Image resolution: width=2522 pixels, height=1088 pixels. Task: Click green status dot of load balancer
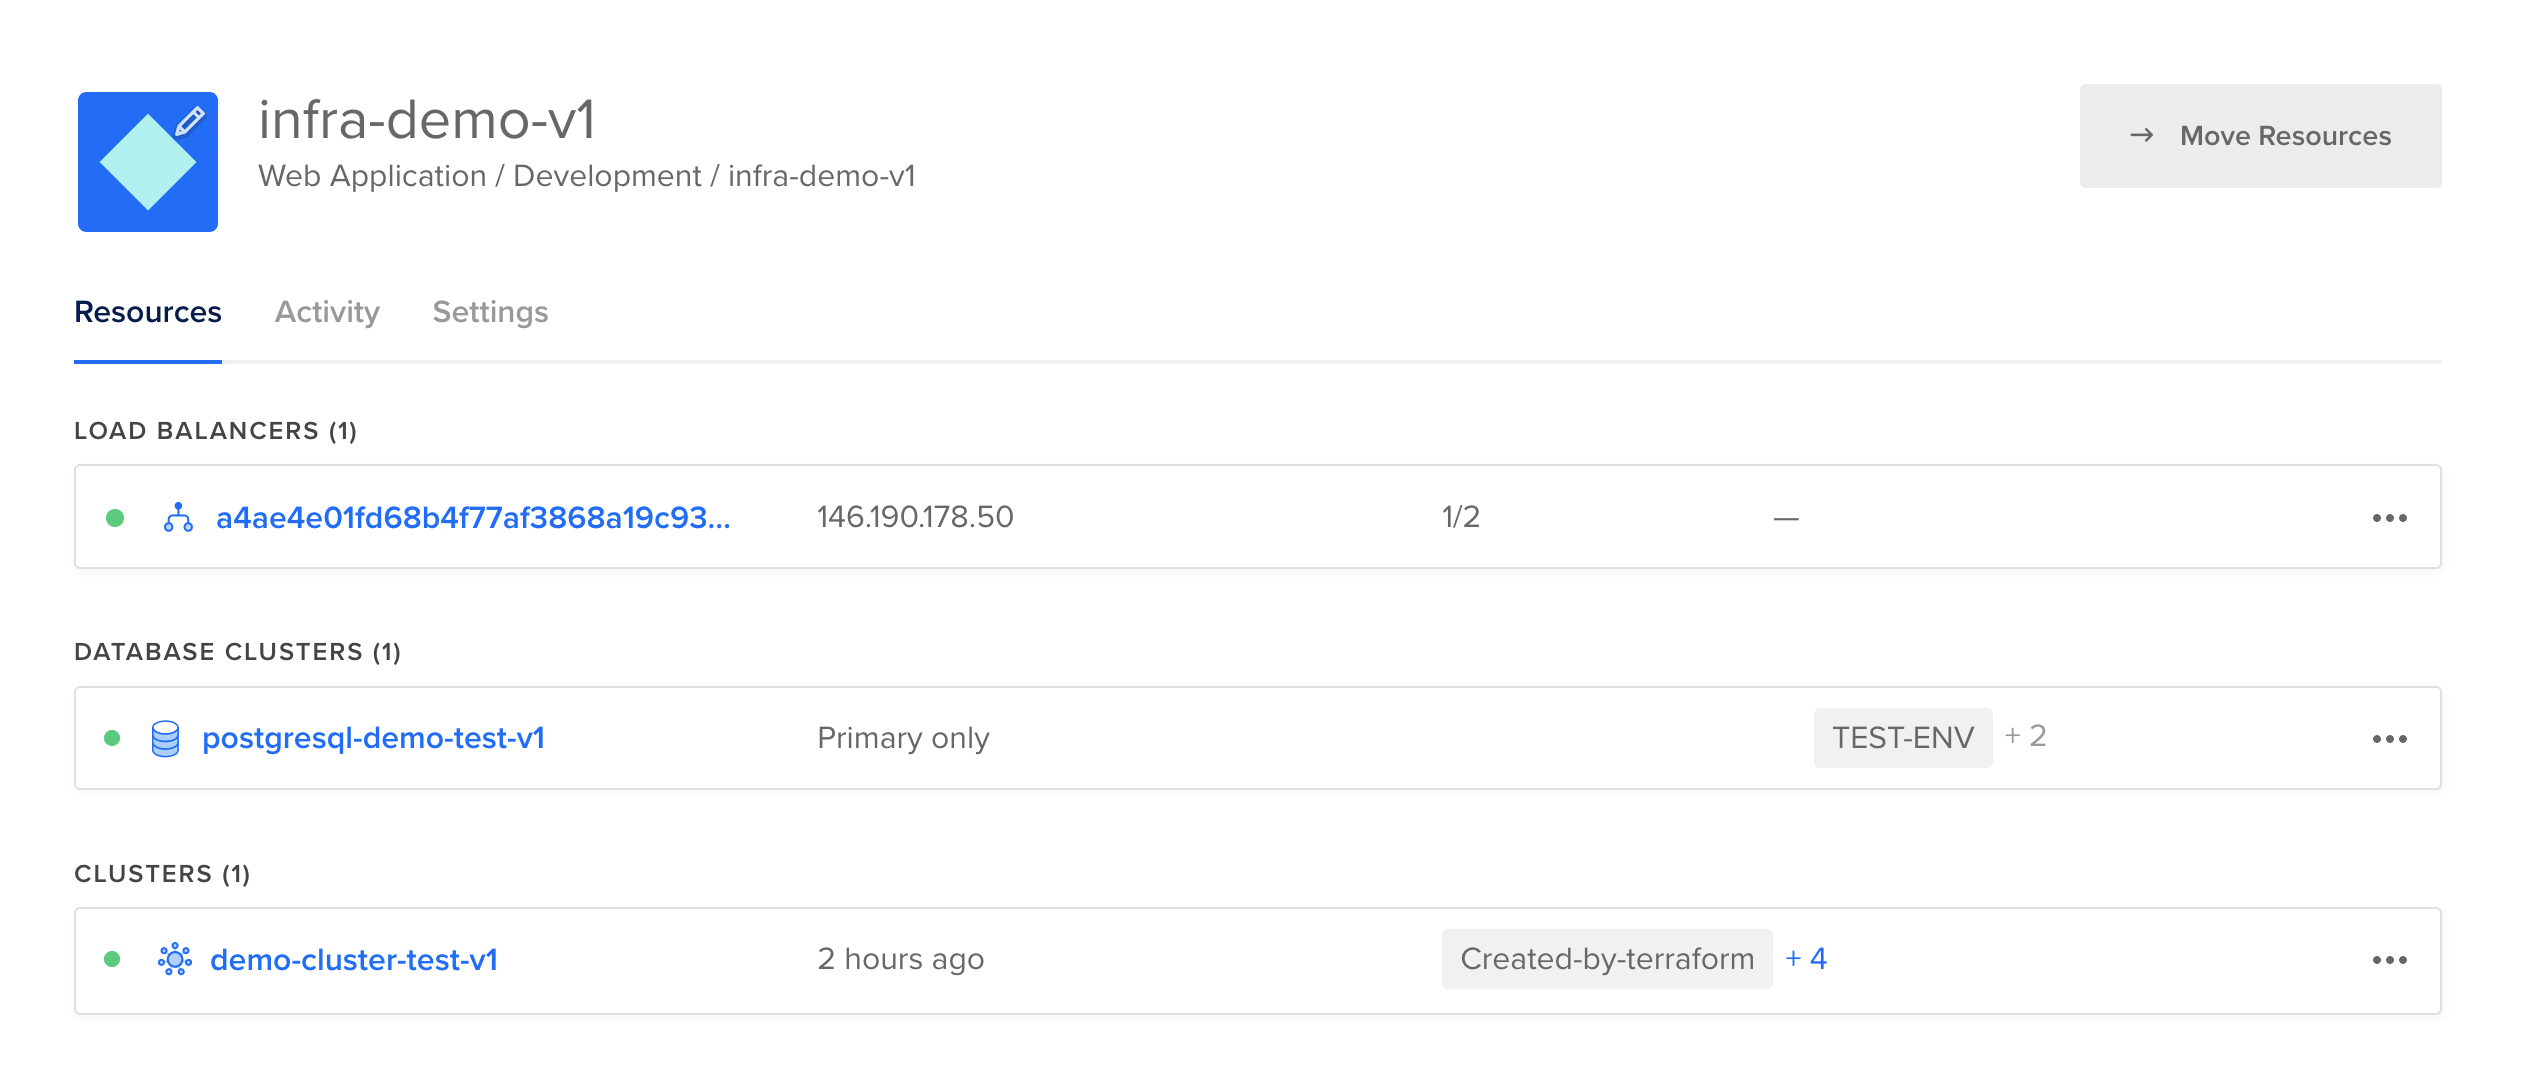click(x=115, y=517)
